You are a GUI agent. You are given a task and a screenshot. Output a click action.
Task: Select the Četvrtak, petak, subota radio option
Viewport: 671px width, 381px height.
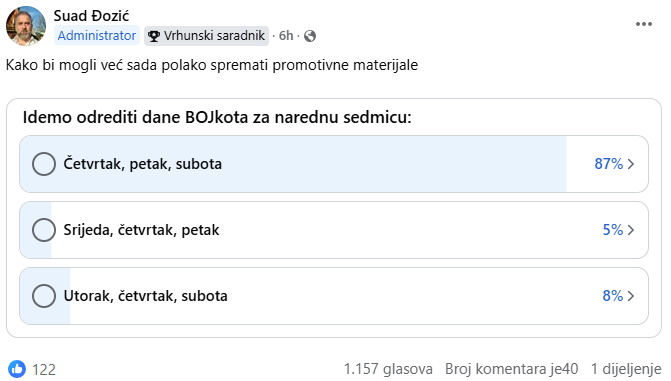point(44,164)
